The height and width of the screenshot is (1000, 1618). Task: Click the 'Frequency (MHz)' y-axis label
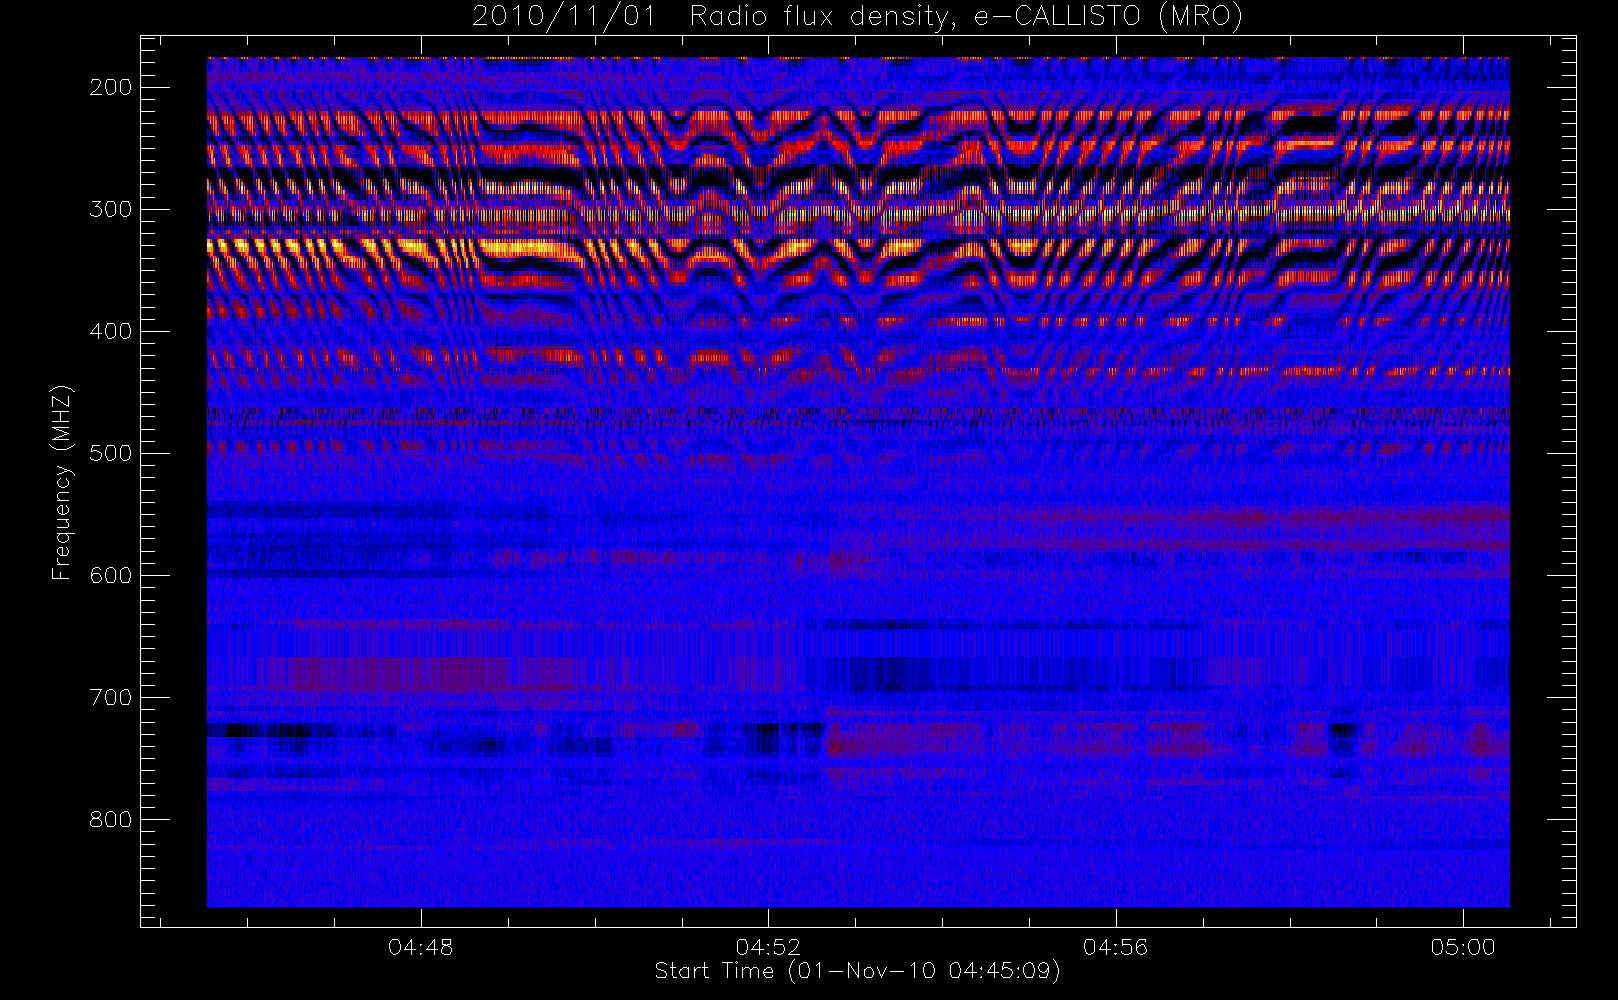click(62, 482)
